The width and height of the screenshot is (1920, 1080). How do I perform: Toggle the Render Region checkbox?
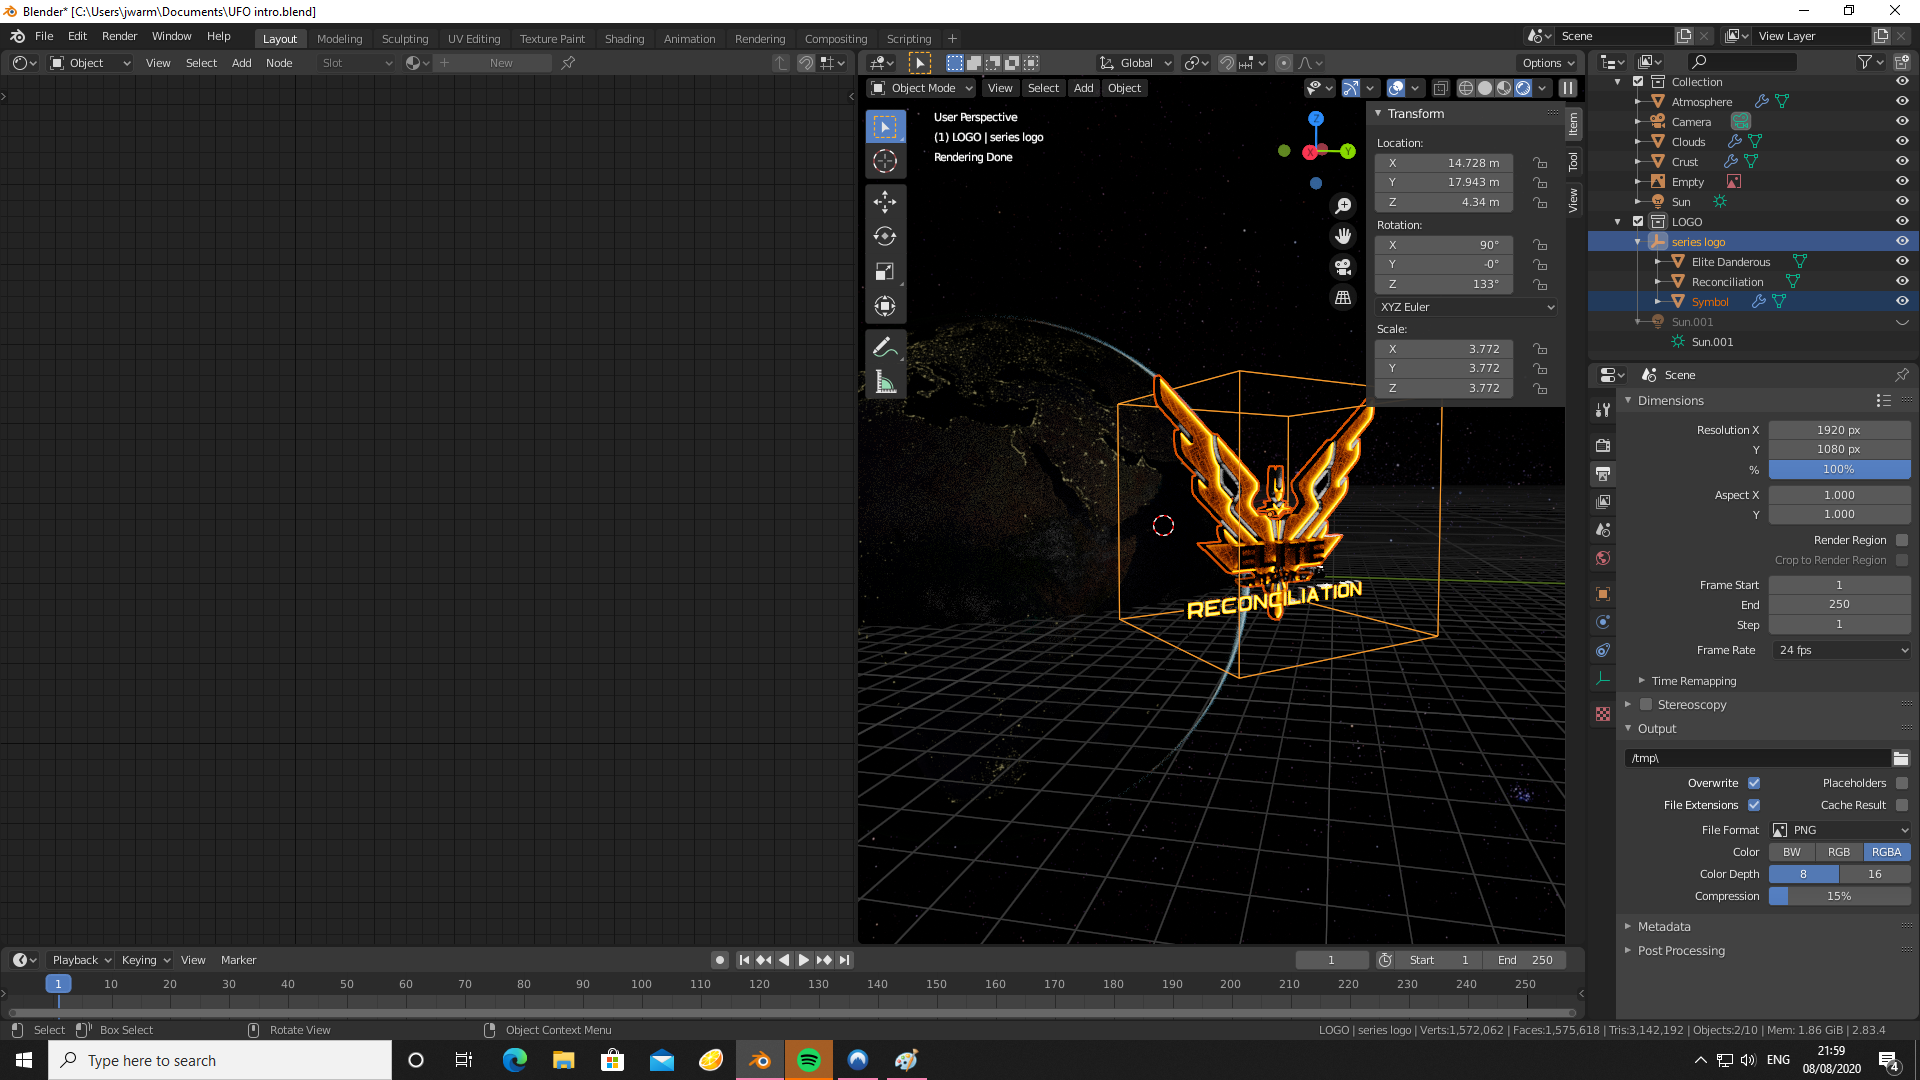pos(1902,540)
